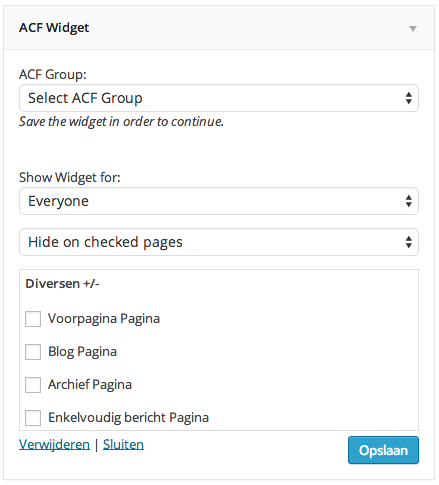The image size is (439, 485).
Task: Click the ACF Widget title heading
Action: point(54,28)
